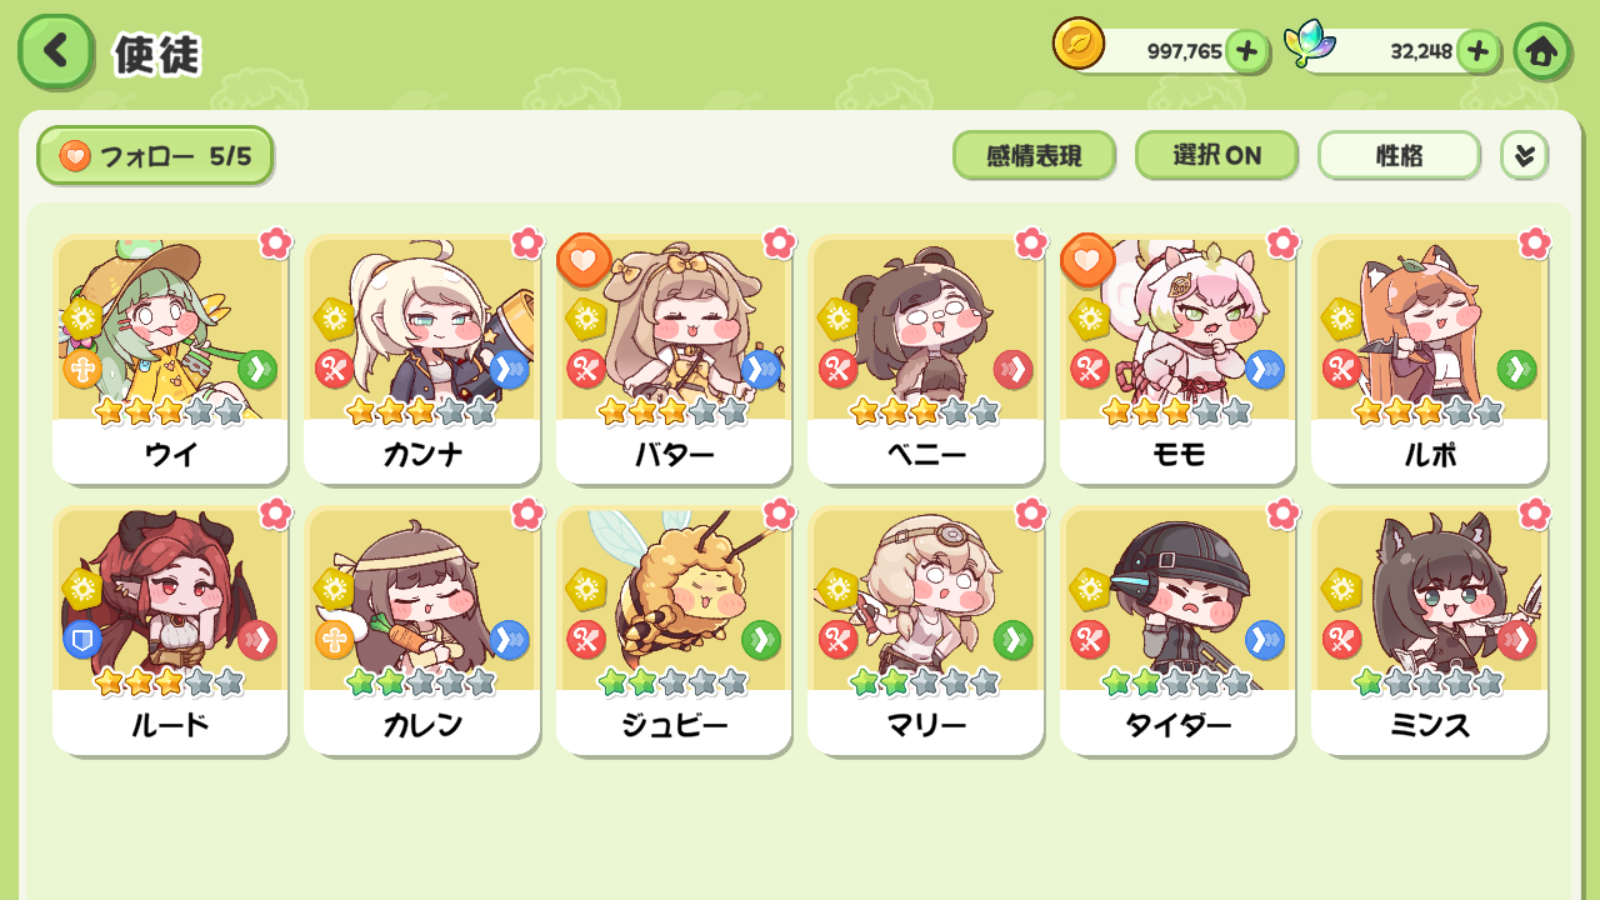Click the star rating row on ミンス
Viewport: 1600px width, 900px height.
click(1428, 683)
